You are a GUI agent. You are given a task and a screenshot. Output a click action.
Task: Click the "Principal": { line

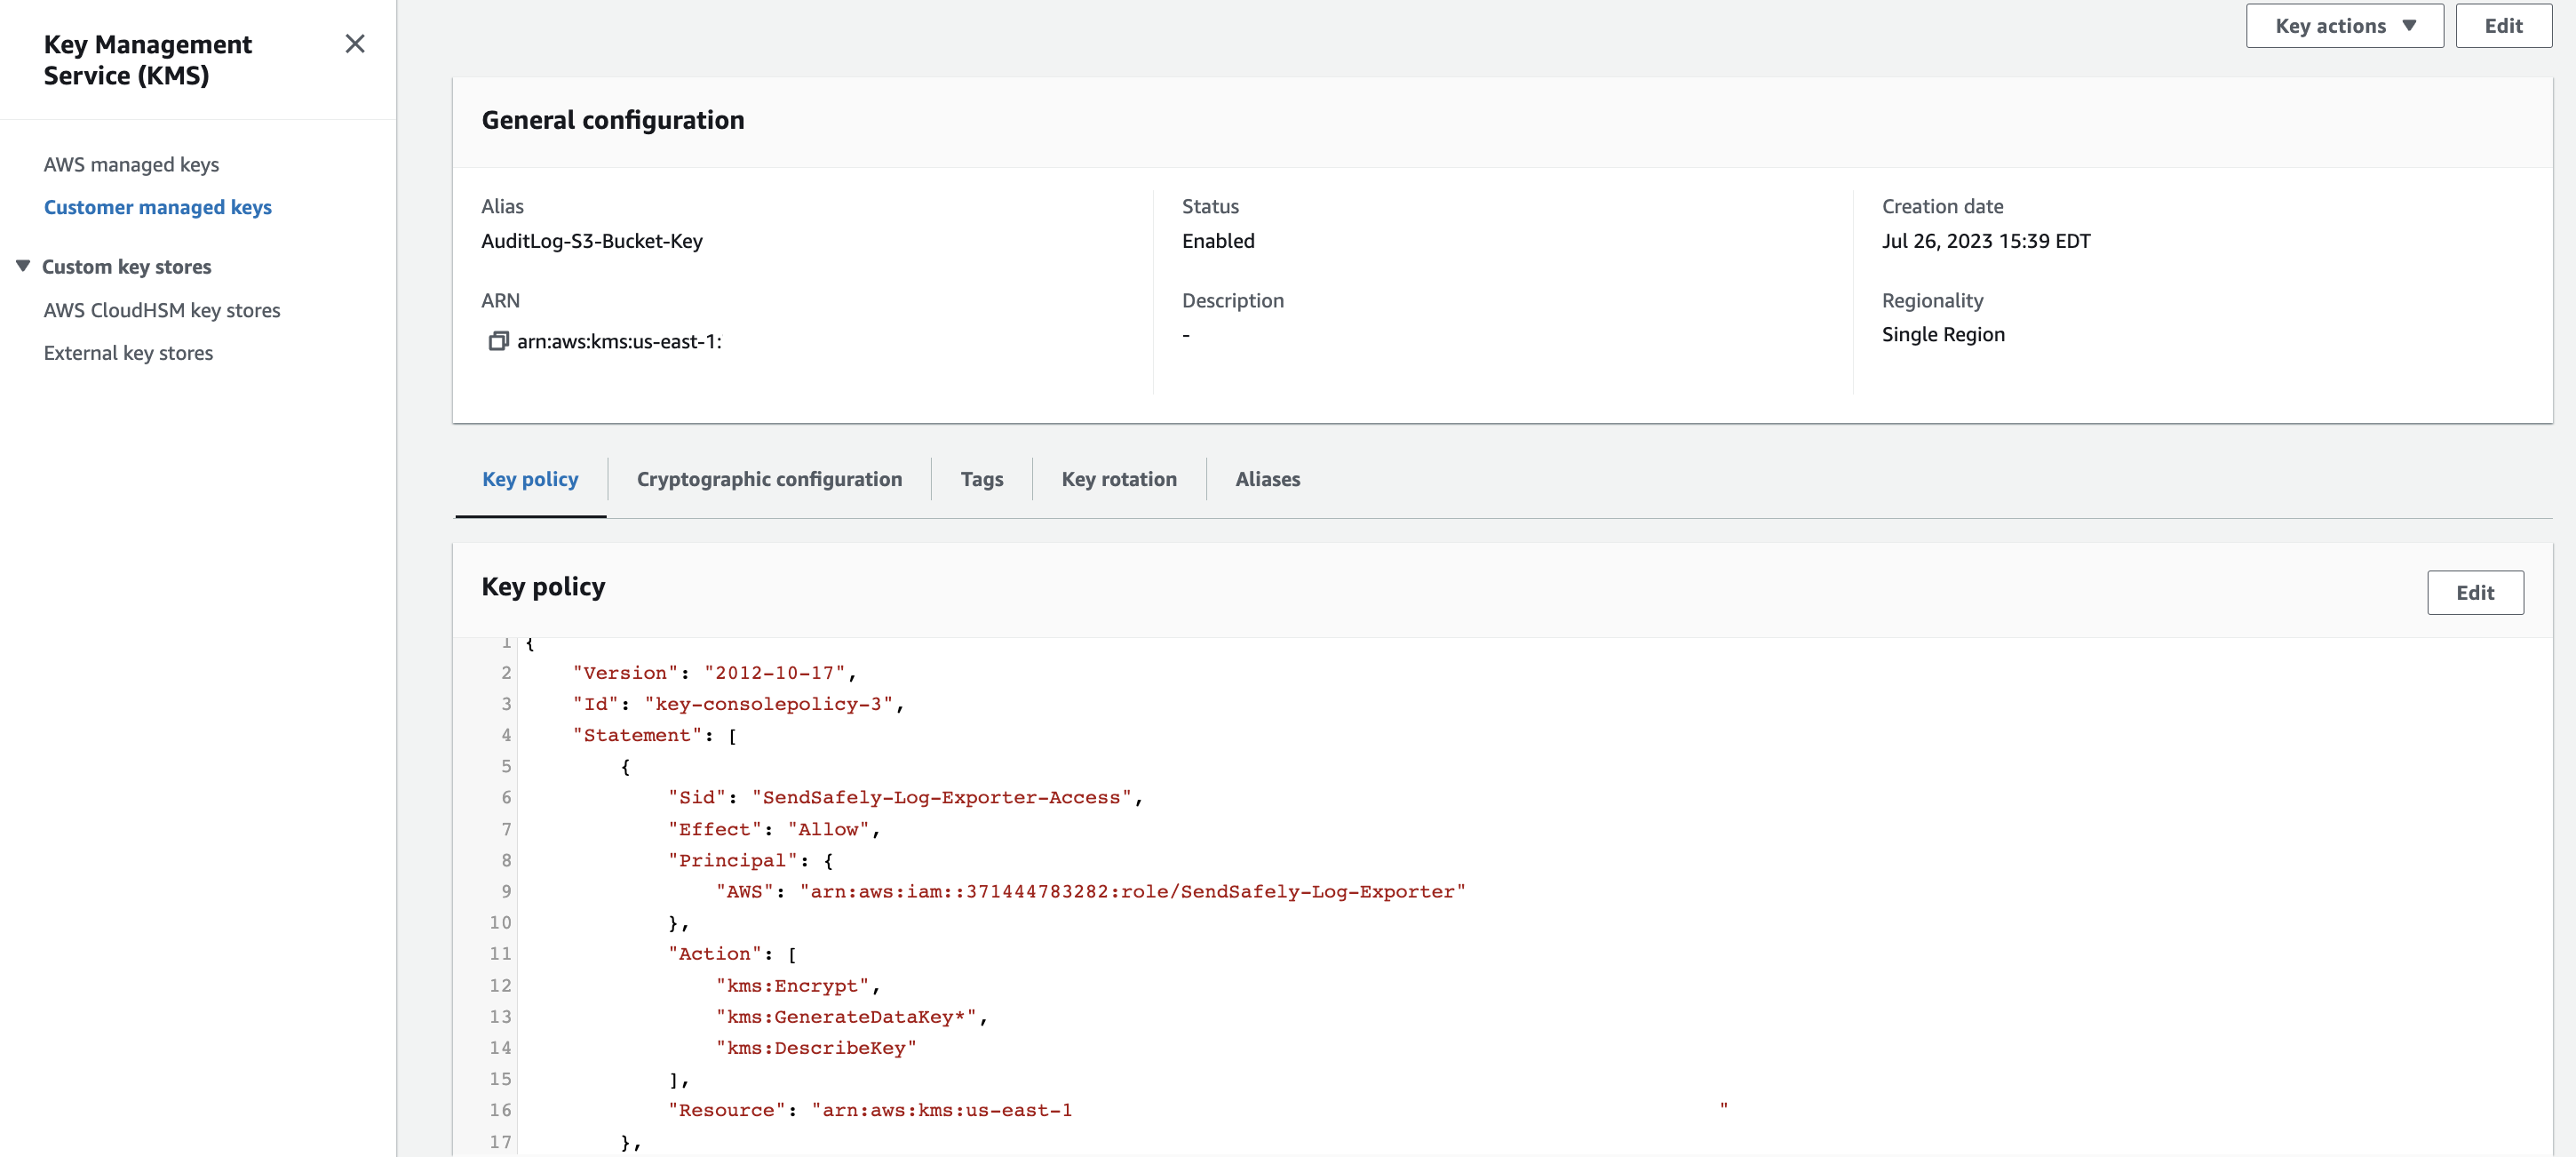[751, 860]
